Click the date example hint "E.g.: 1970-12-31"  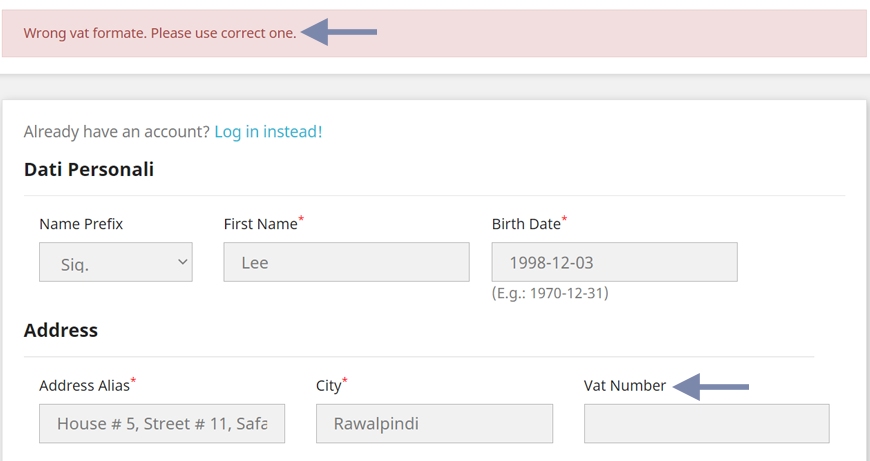(x=550, y=294)
